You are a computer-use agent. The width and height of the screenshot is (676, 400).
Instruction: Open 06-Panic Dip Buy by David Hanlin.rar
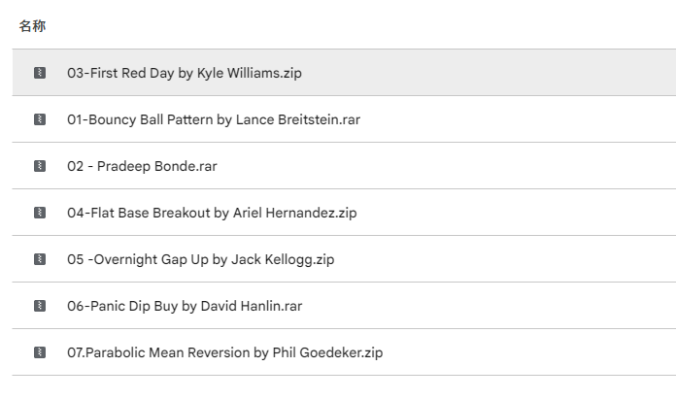coord(184,306)
